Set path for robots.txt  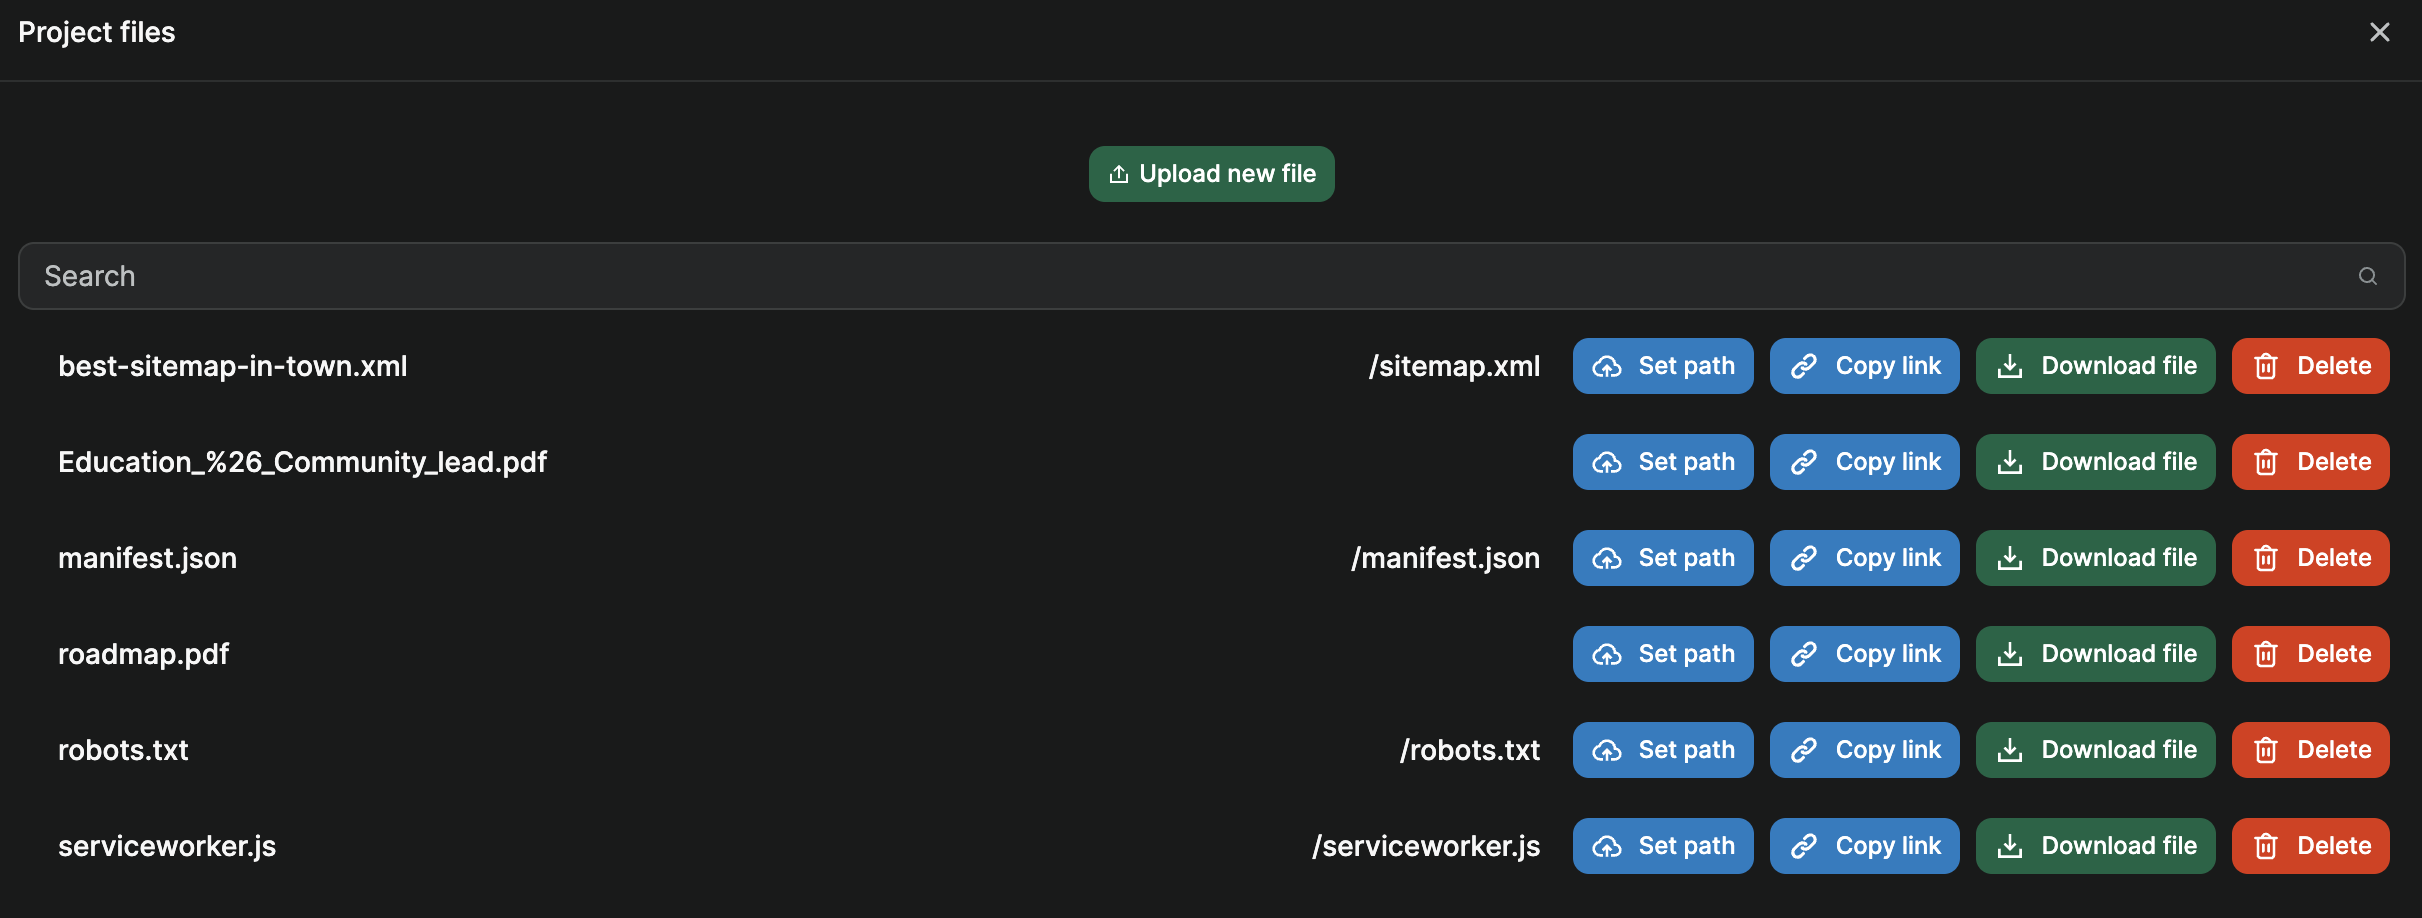click(x=1662, y=750)
